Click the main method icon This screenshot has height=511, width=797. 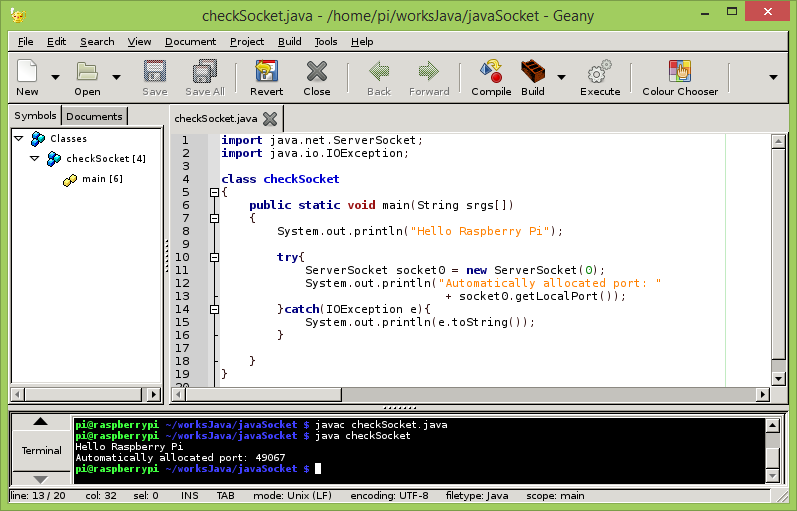pyautogui.click(x=70, y=180)
